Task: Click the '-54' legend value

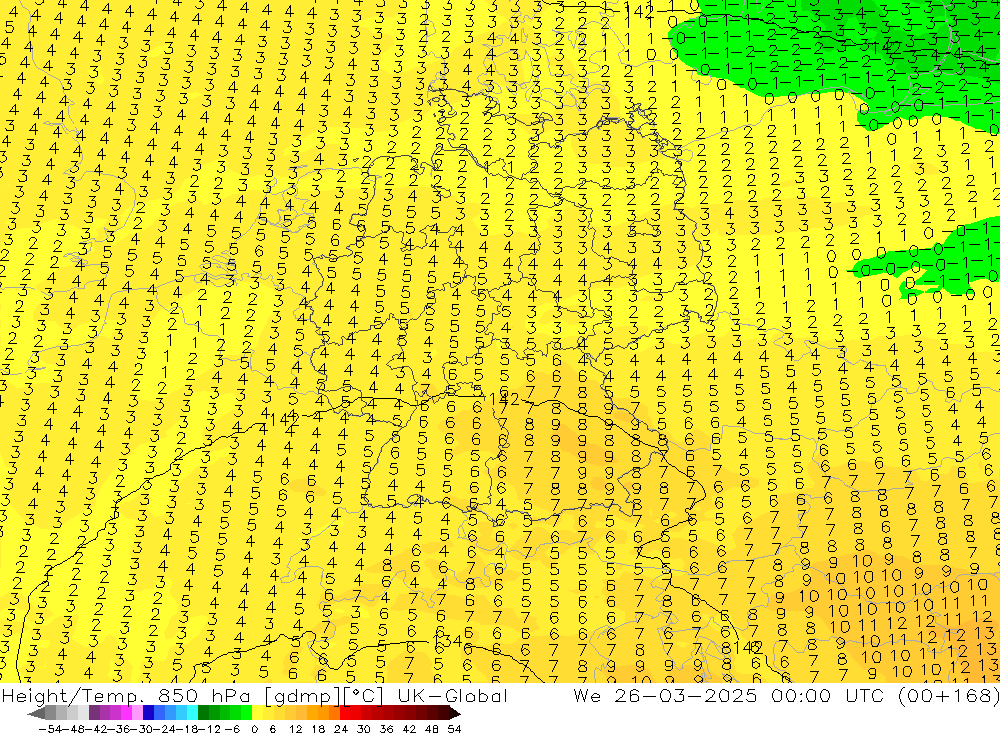Action: pyautogui.click(x=48, y=728)
